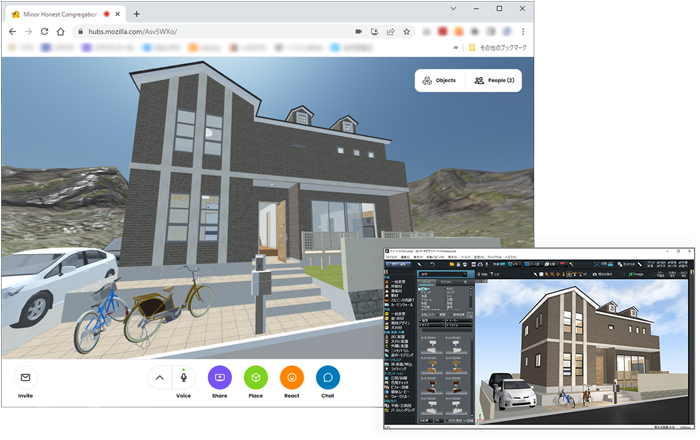
Task: Expand the audio options chevron beside Voice
Action: pos(158,378)
